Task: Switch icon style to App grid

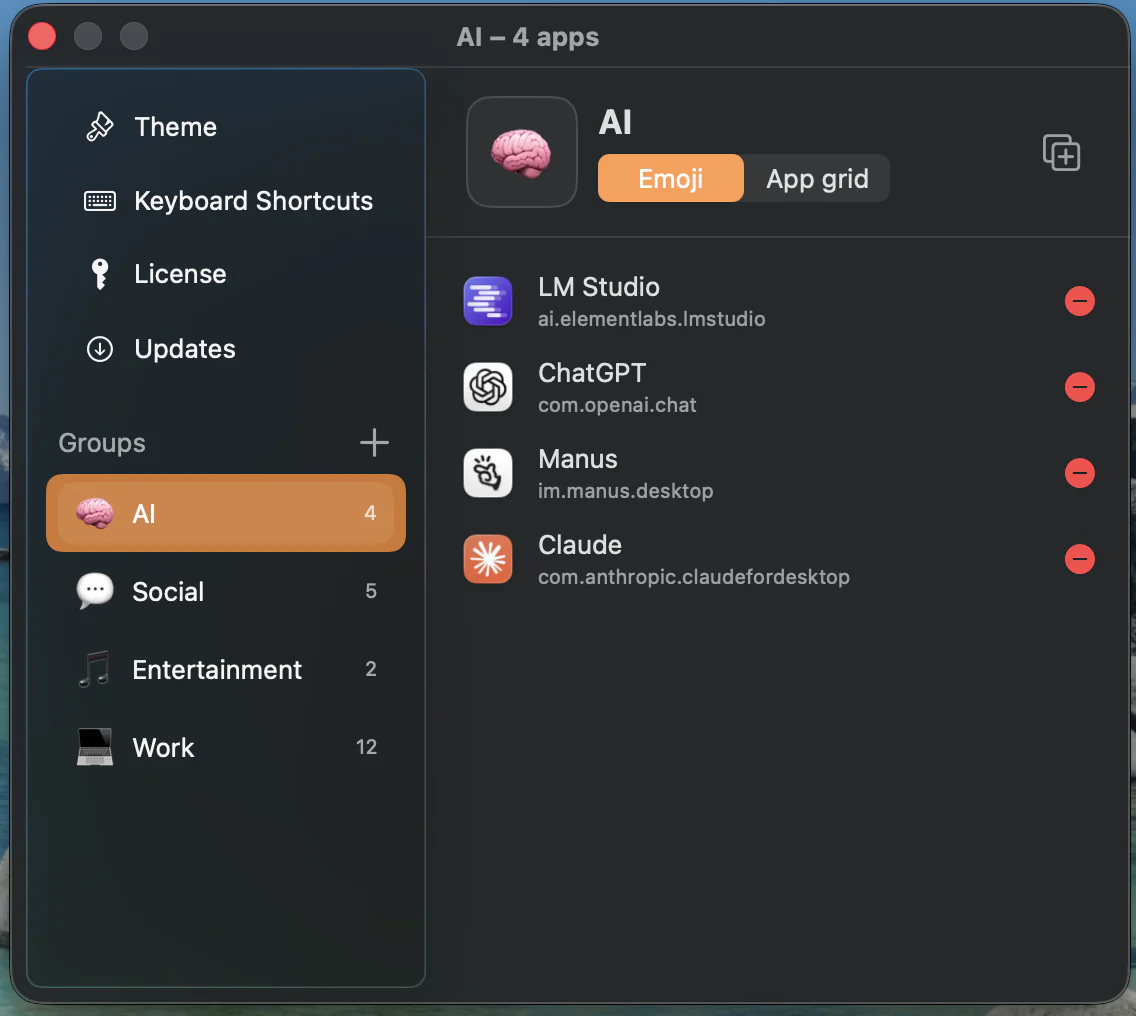Action: click(817, 178)
